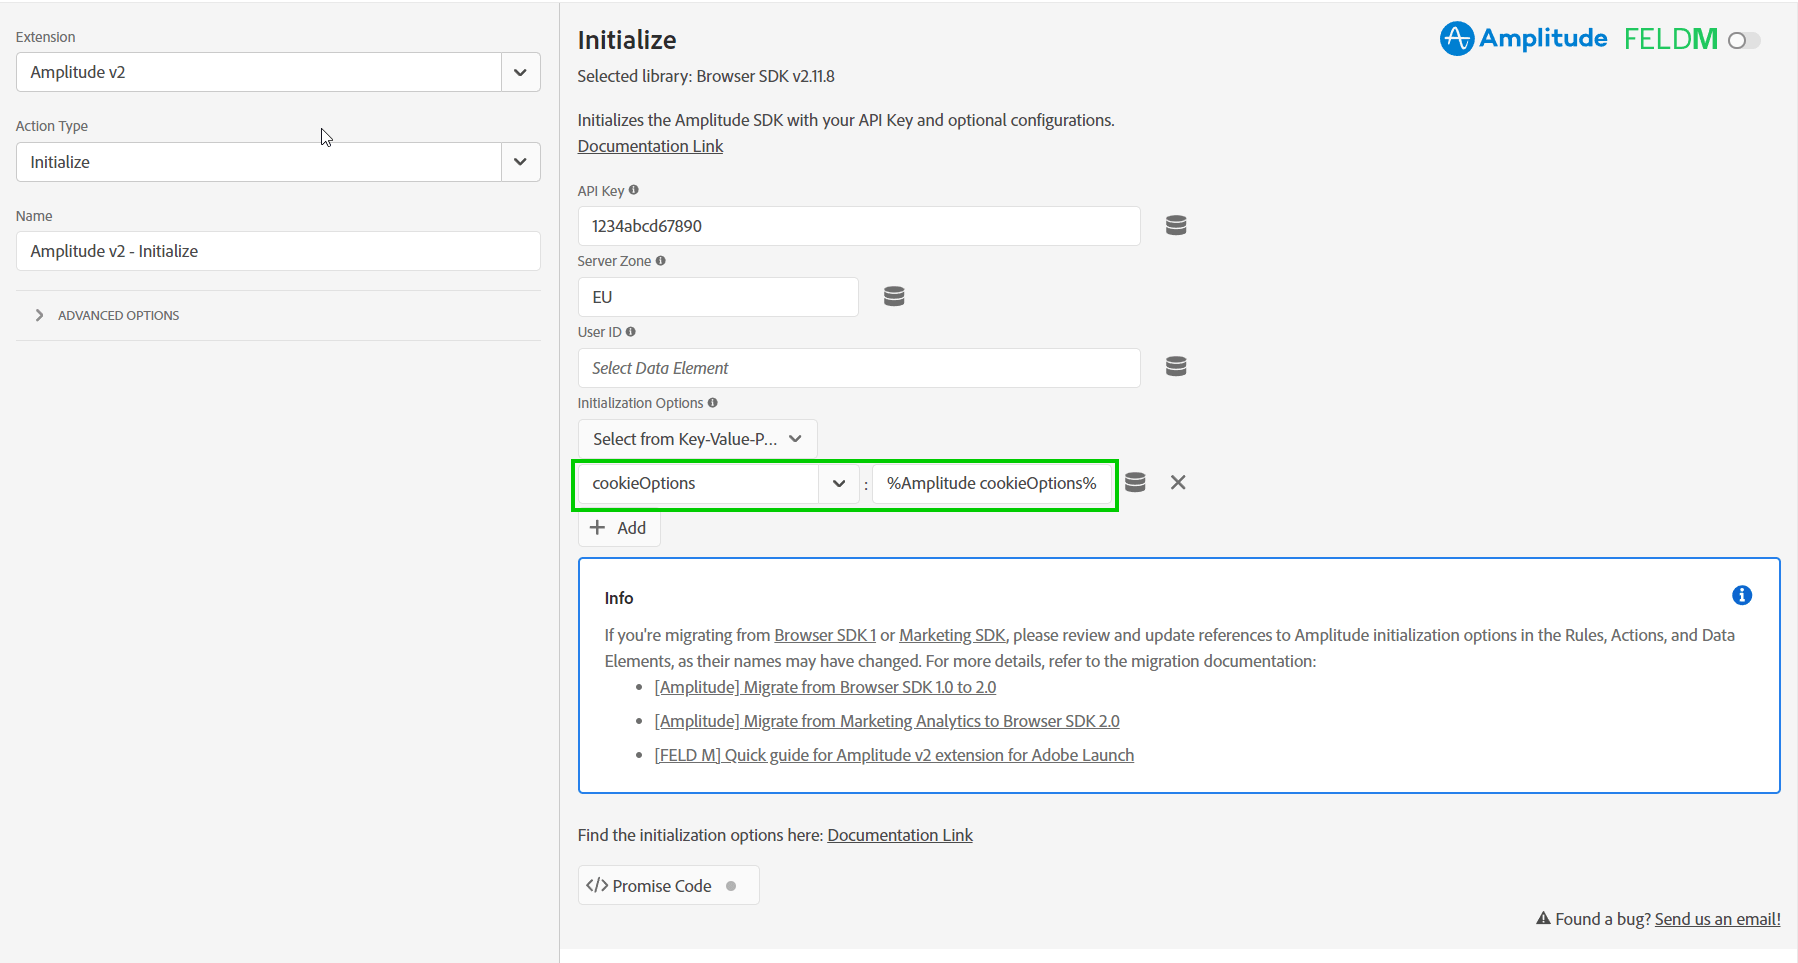
Task: Open the Select from Key-Value-P... dropdown
Action: click(x=697, y=439)
